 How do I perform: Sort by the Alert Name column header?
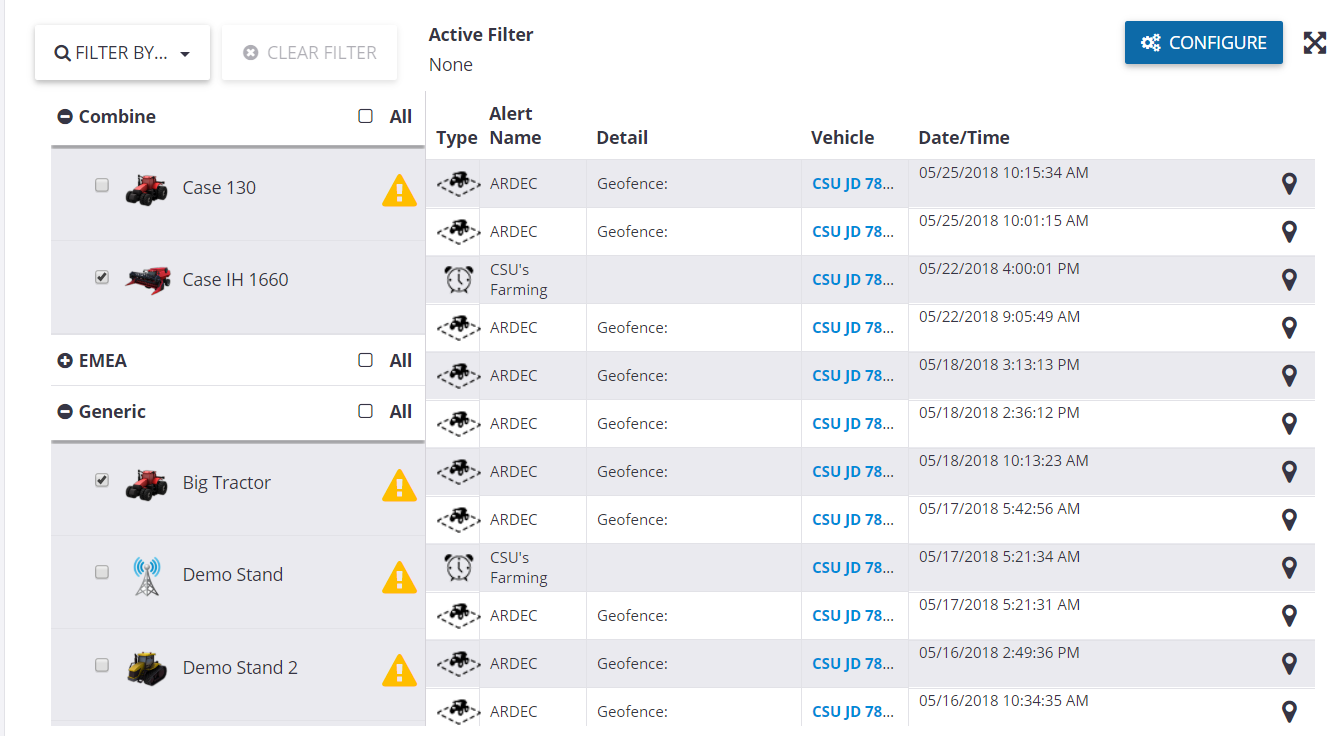click(515, 126)
